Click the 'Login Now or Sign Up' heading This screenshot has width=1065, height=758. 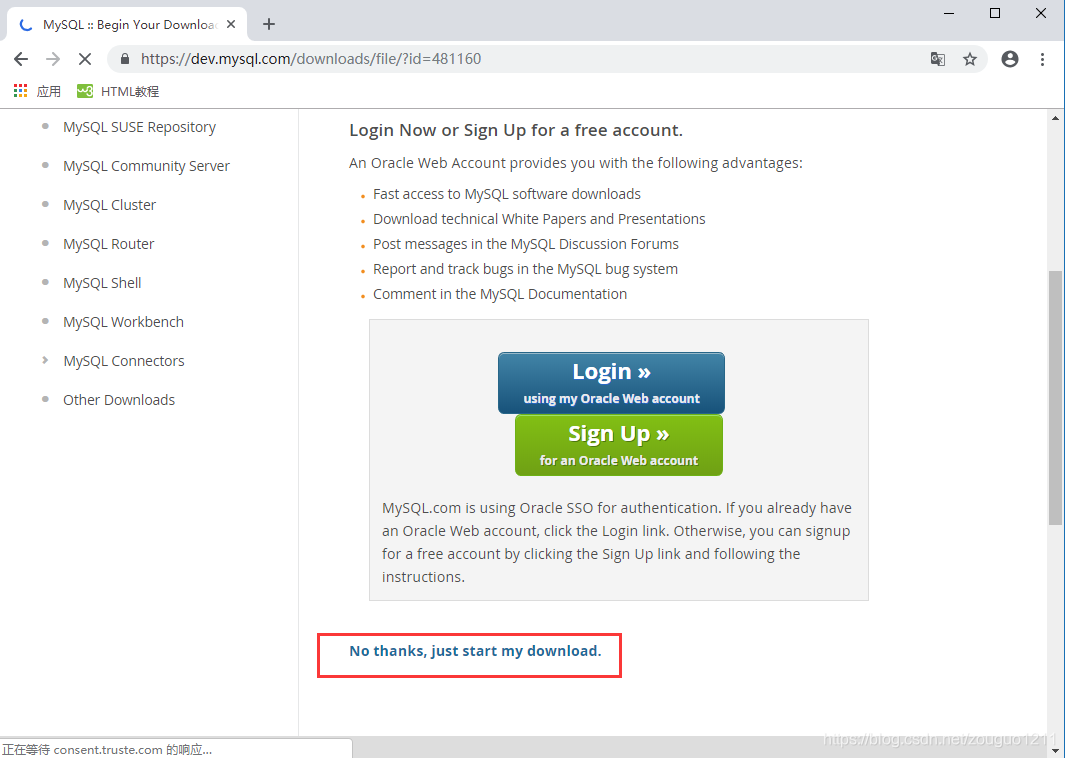pyautogui.click(x=516, y=130)
